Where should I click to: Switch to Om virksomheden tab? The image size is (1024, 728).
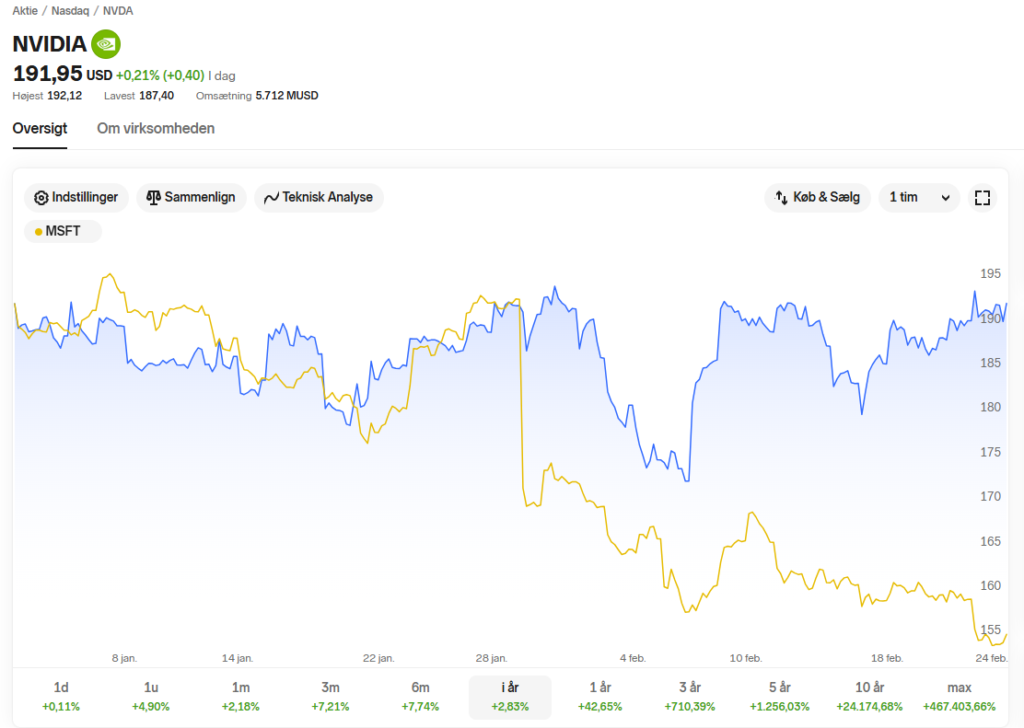(155, 129)
